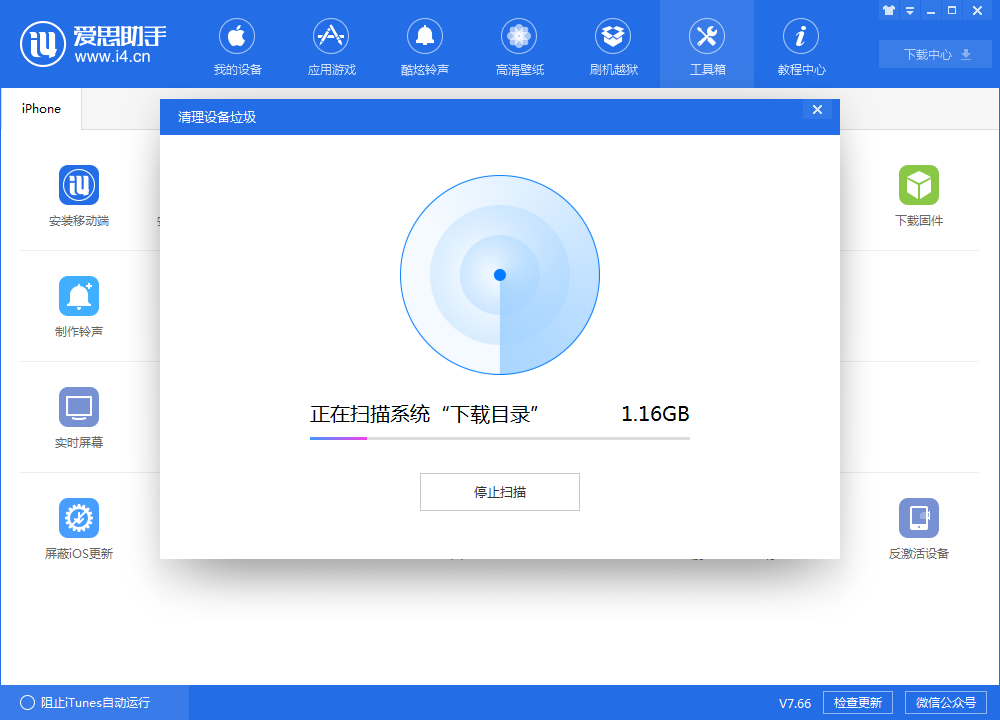The width and height of the screenshot is (1000, 720).
Task: Click 停止扫描 to stop scanning
Action: coord(499,491)
